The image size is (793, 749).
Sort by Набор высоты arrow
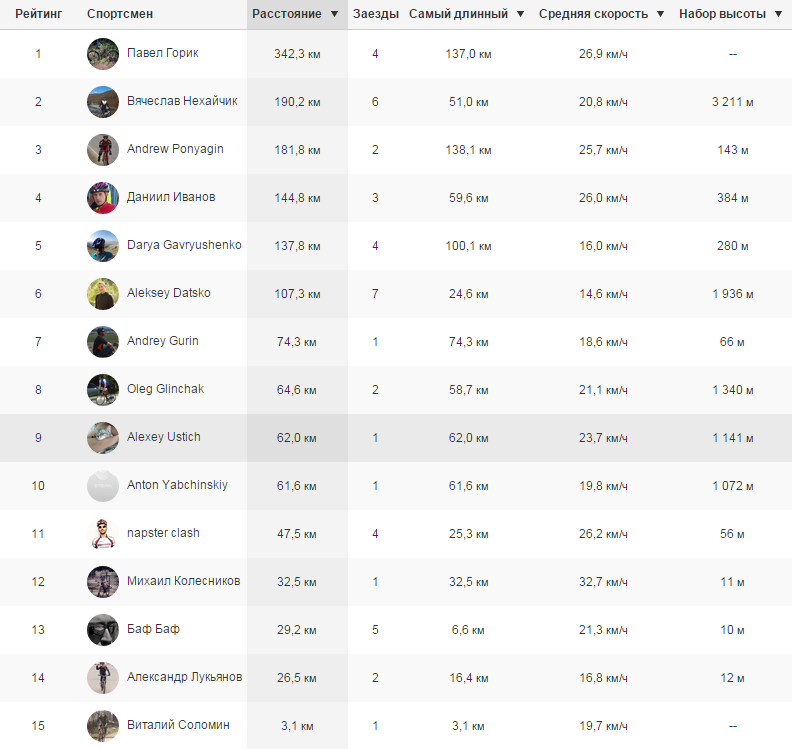point(778,15)
